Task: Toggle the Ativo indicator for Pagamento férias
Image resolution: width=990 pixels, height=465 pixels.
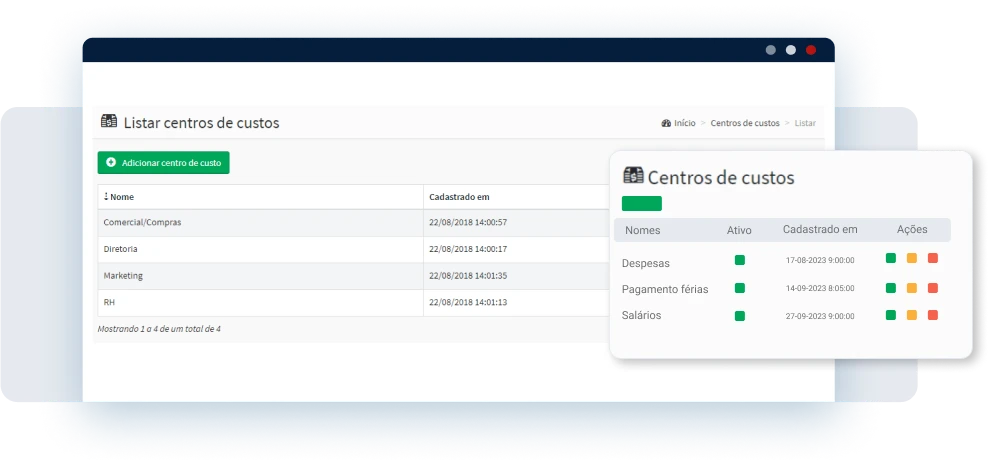Action: pos(740,288)
